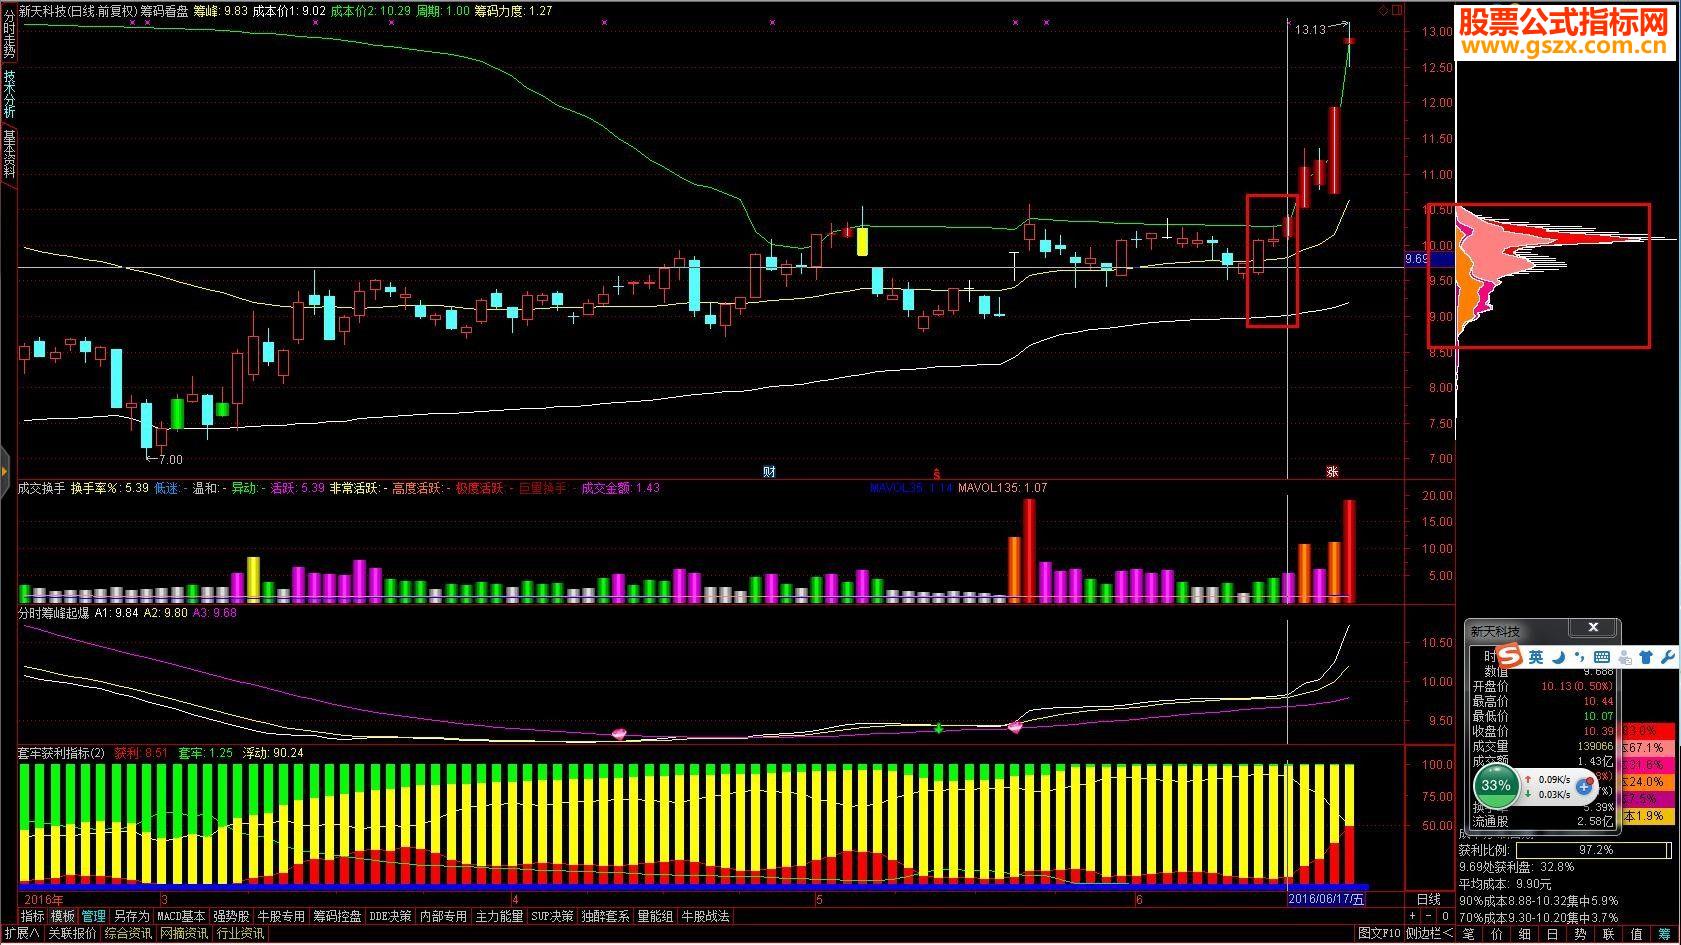
Task: Click the 成交换手 indicator title
Action: pos(42,489)
